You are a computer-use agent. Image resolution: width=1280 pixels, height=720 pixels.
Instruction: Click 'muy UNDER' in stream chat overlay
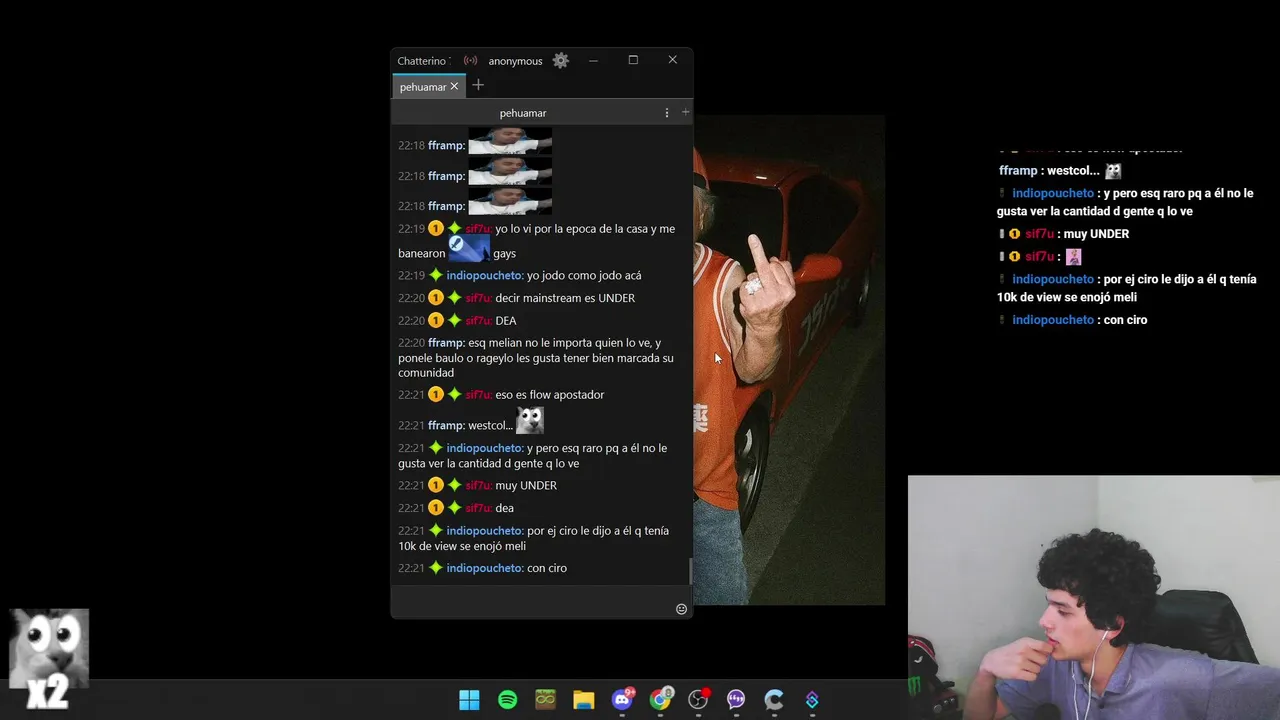click(x=1096, y=234)
